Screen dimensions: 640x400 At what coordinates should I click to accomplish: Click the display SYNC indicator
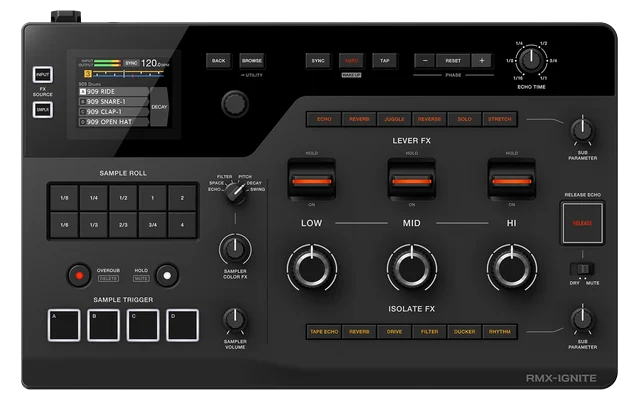131,63
